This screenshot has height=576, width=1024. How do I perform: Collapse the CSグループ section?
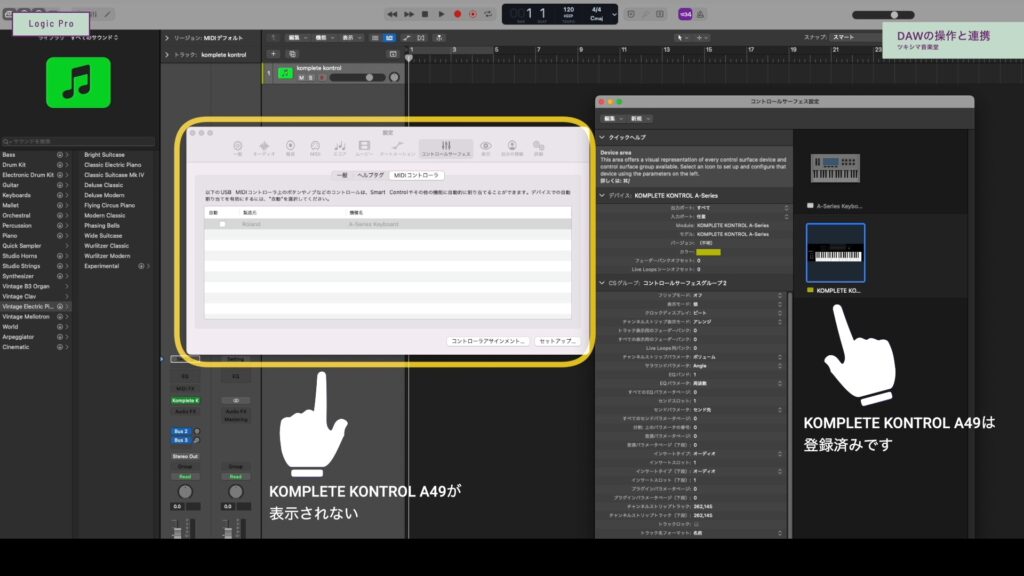[x=602, y=283]
